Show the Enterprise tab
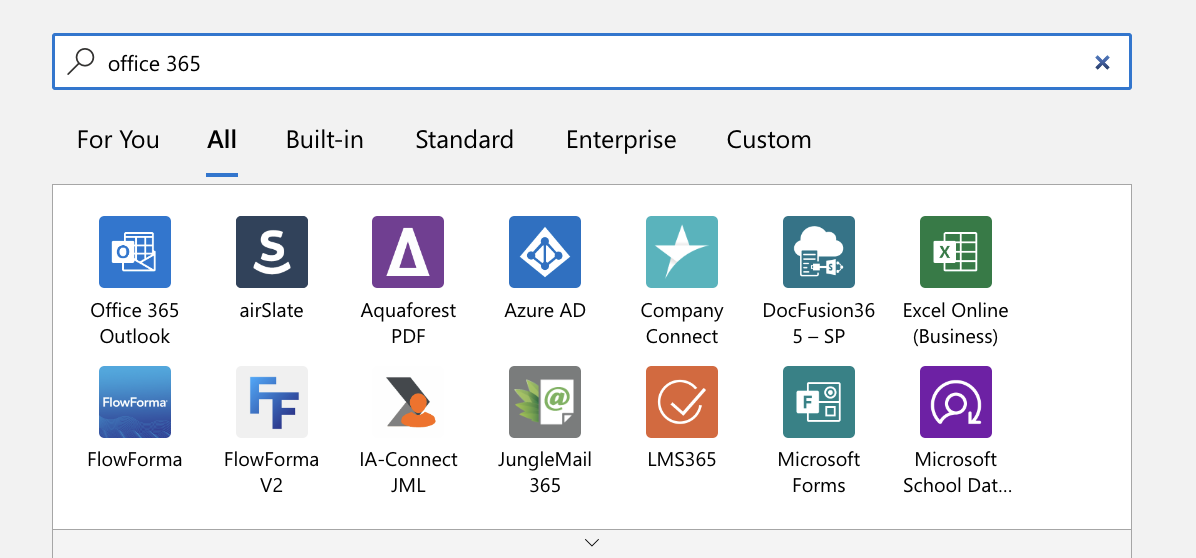The width and height of the screenshot is (1196, 558). pyautogui.click(x=621, y=140)
